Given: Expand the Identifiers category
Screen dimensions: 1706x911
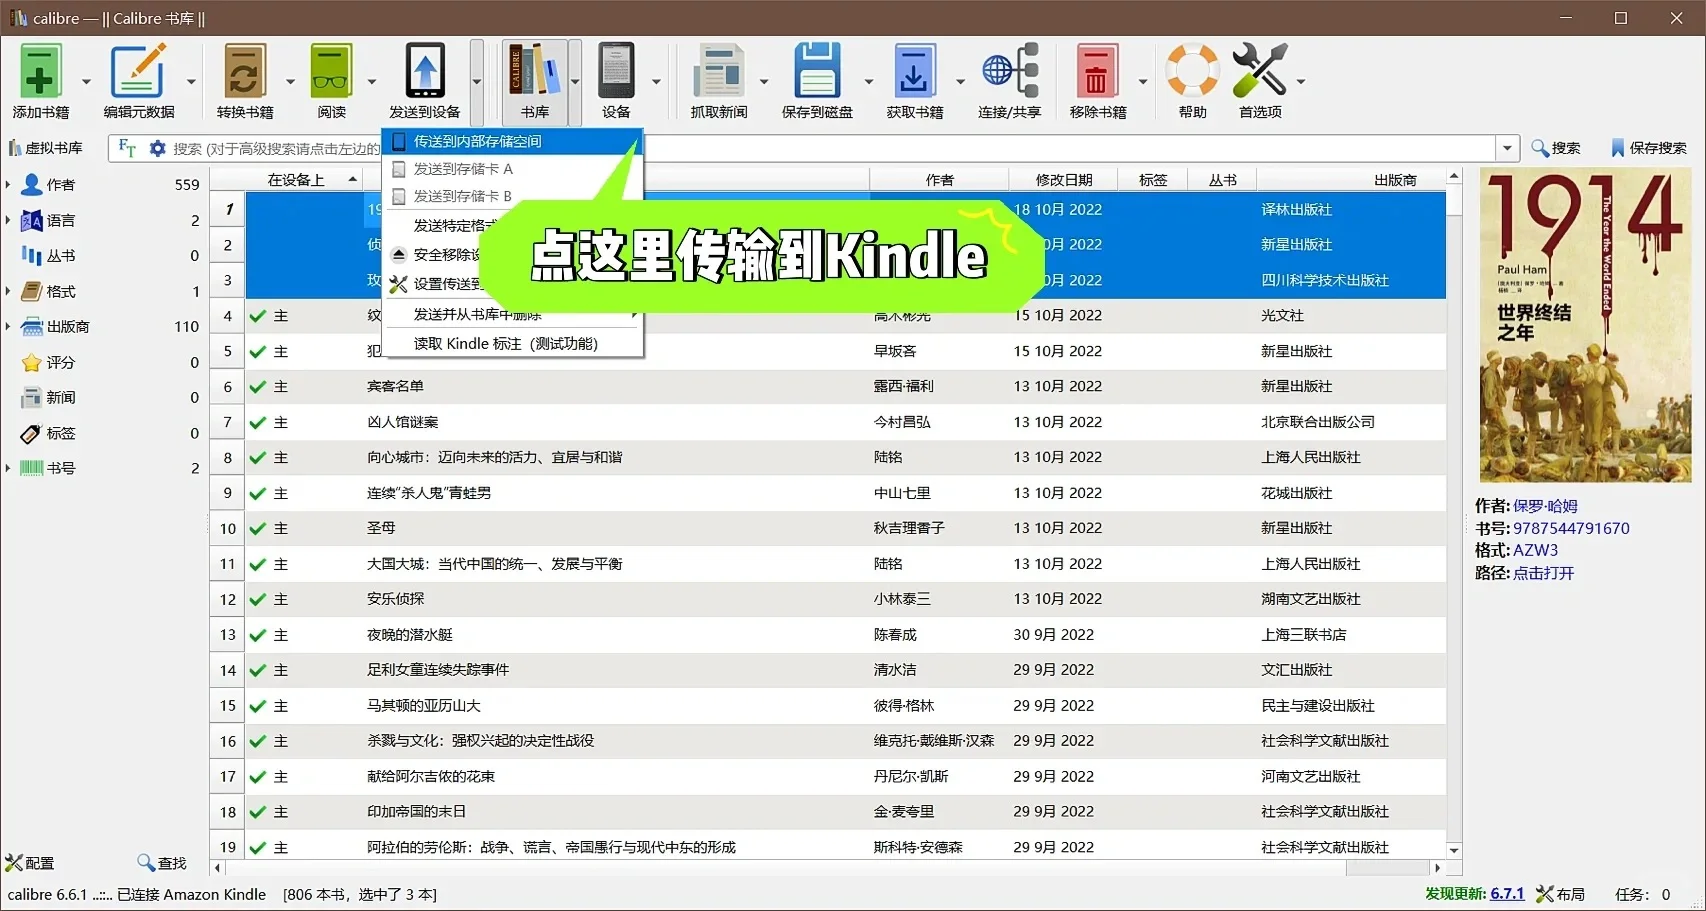Looking at the screenshot, I should 8,468.
